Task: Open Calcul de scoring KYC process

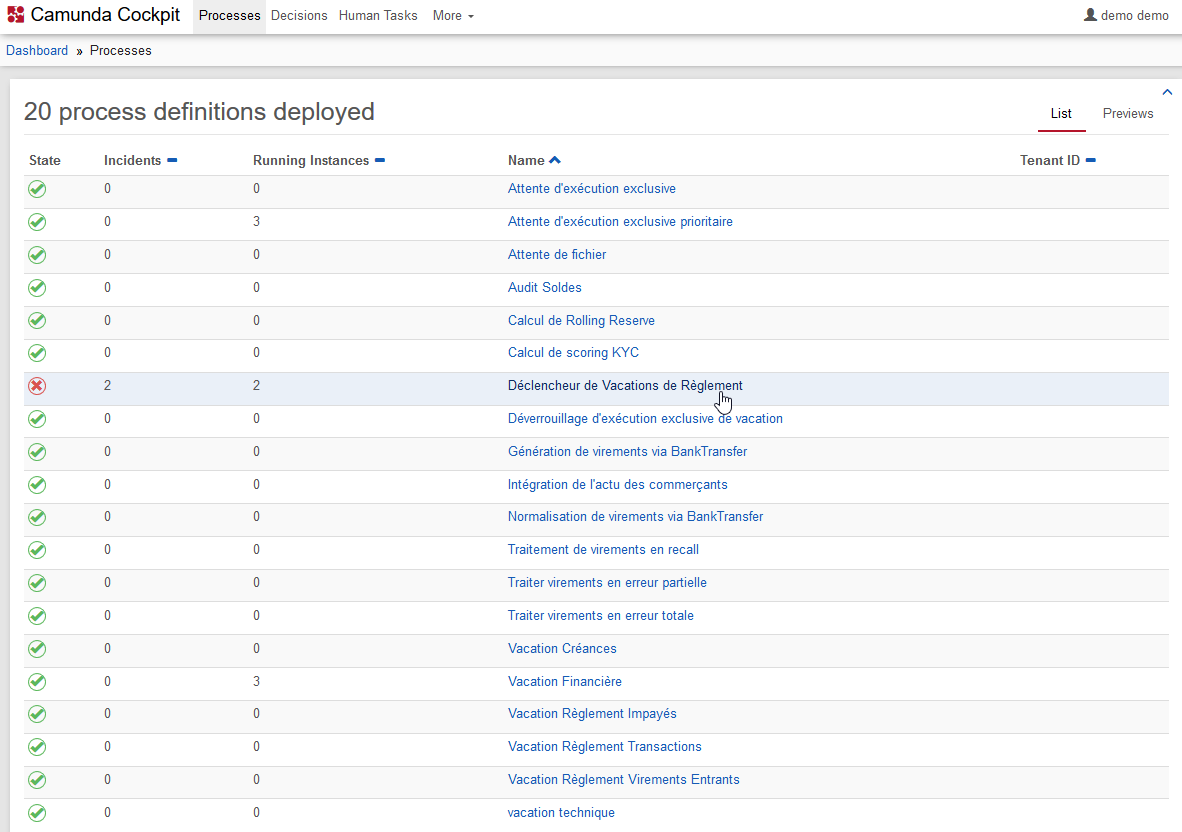Action: (573, 352)
